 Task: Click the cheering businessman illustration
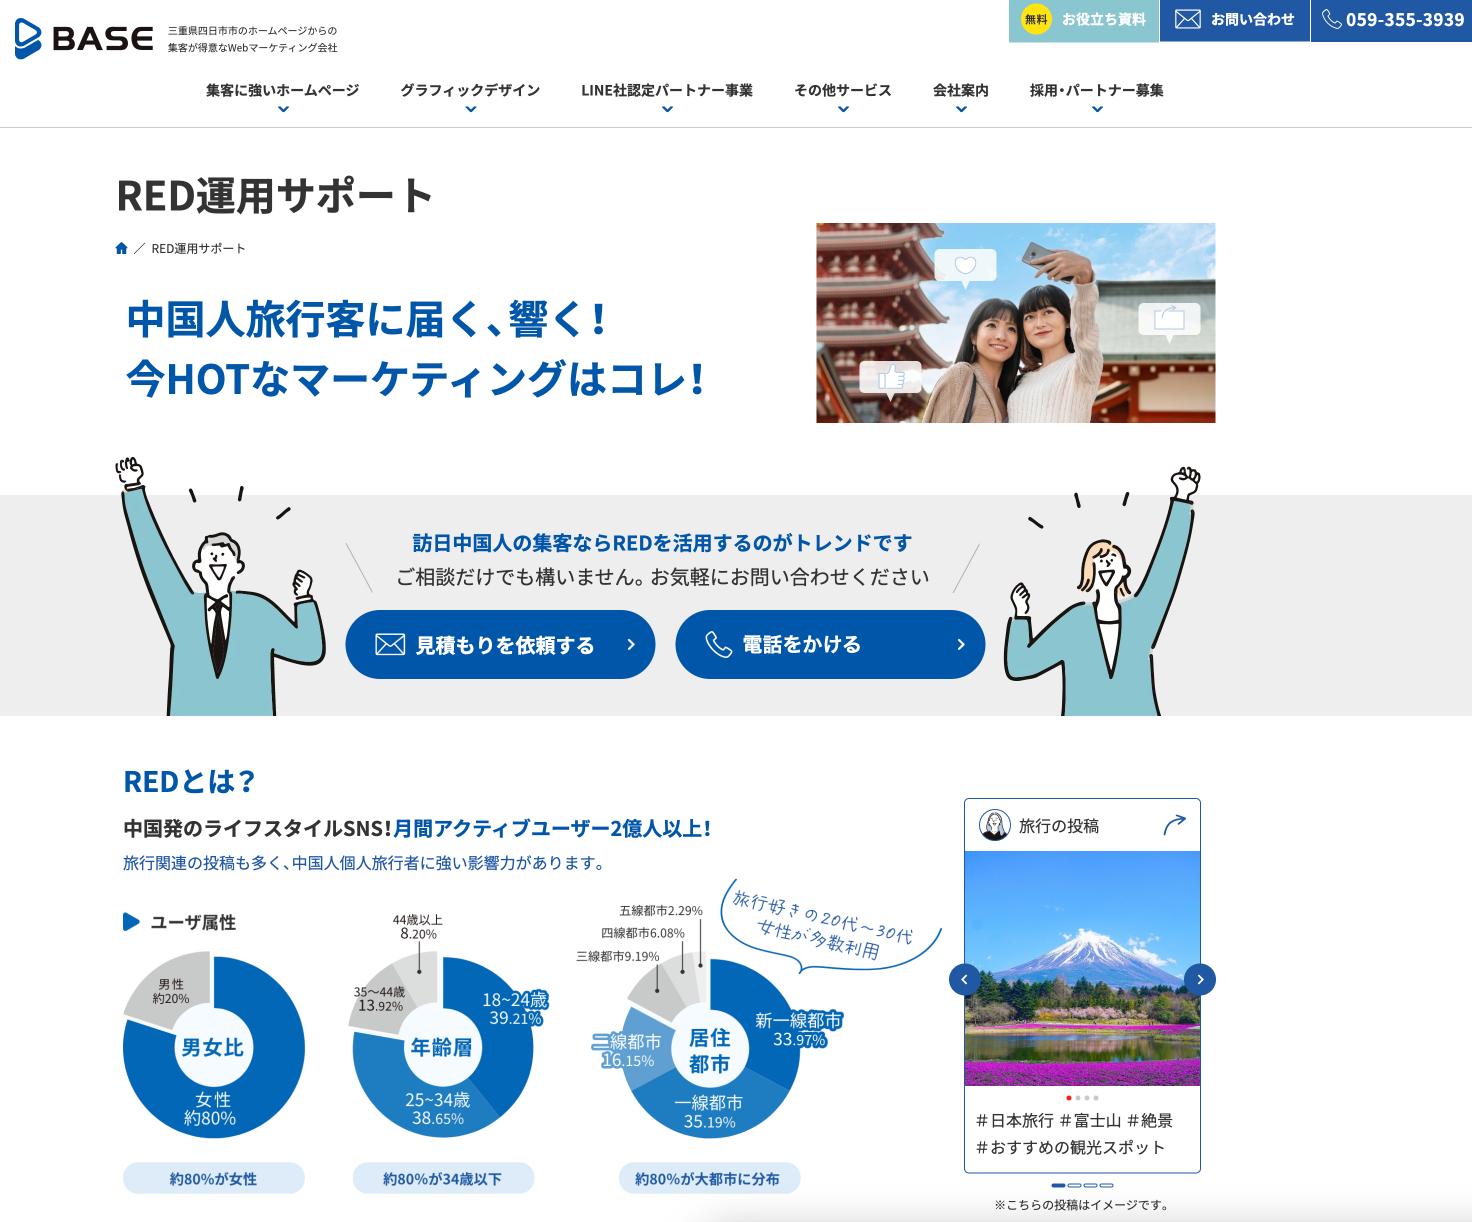[221, 585]
